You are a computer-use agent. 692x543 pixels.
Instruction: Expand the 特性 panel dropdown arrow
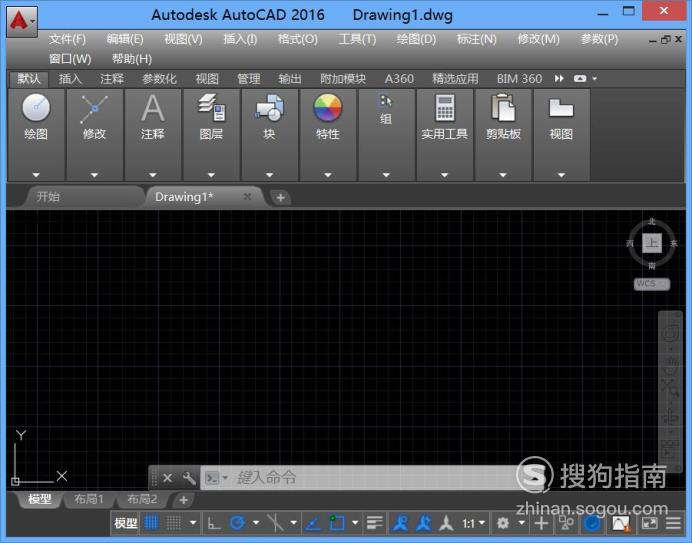coord(327,175)
